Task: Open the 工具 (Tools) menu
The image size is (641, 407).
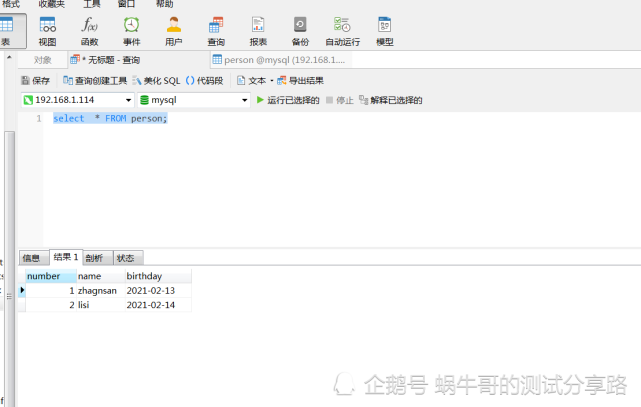Action: [92, 4]
